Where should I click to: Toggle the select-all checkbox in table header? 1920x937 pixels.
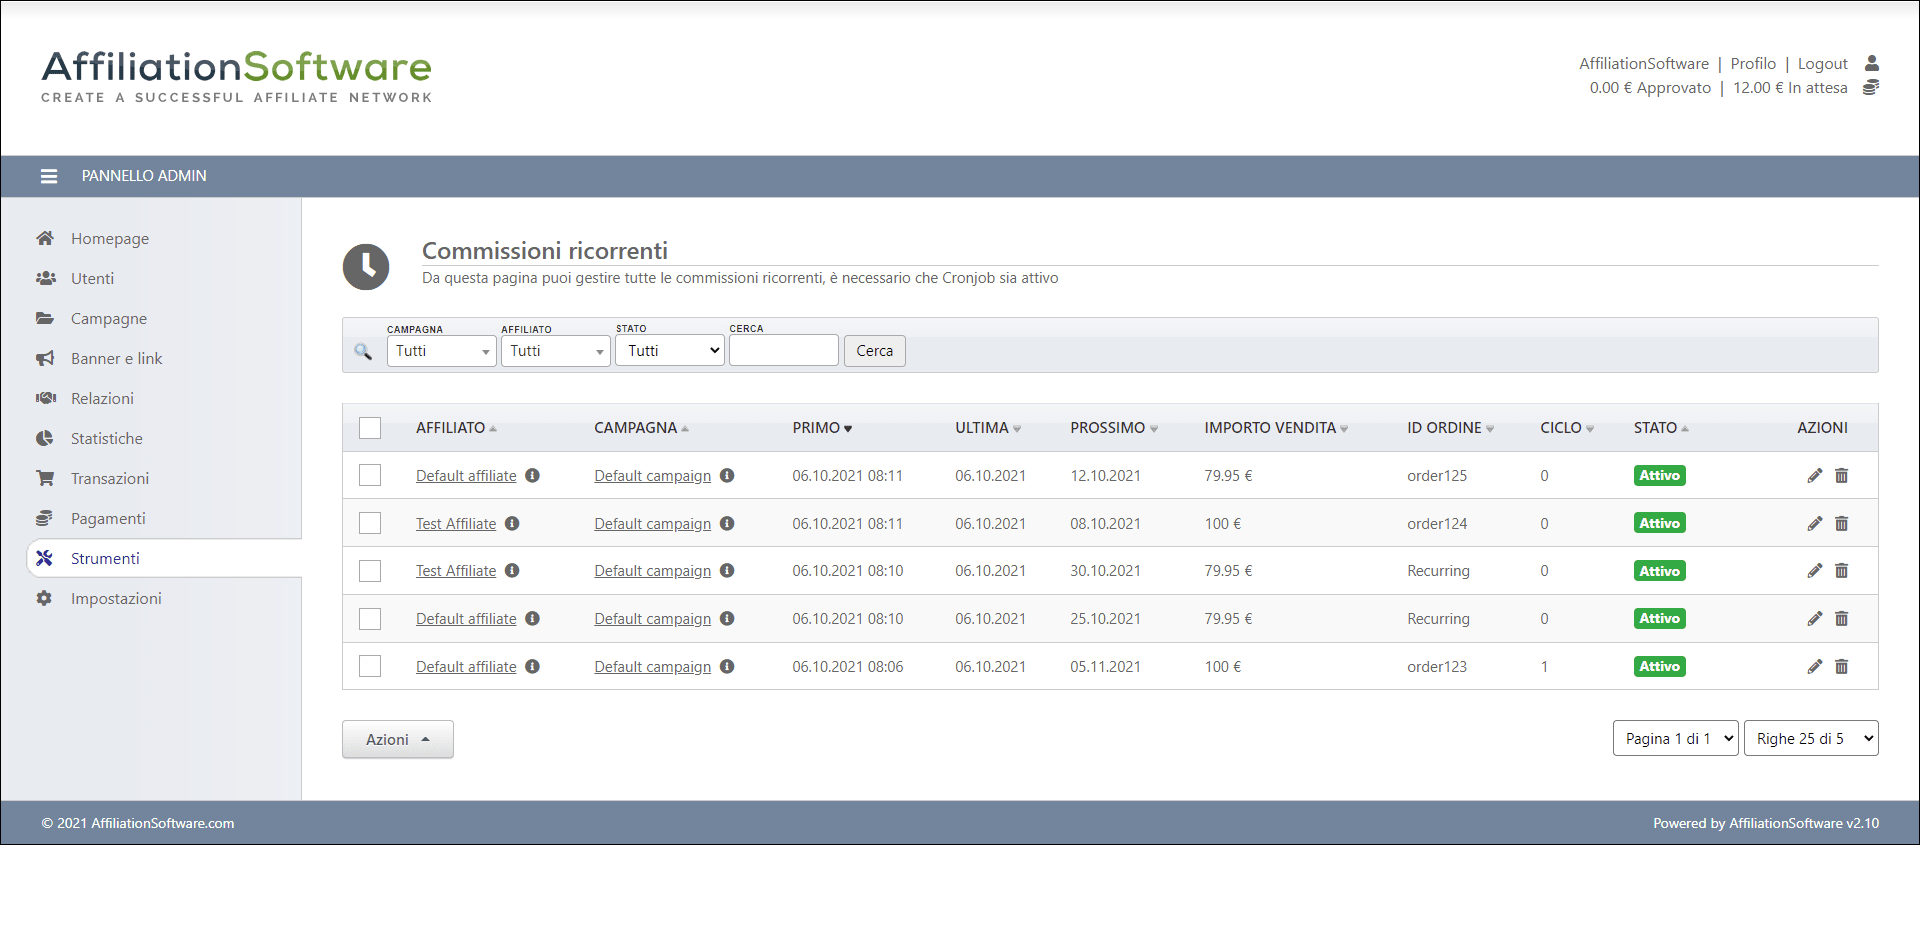(x=370, y=428)
